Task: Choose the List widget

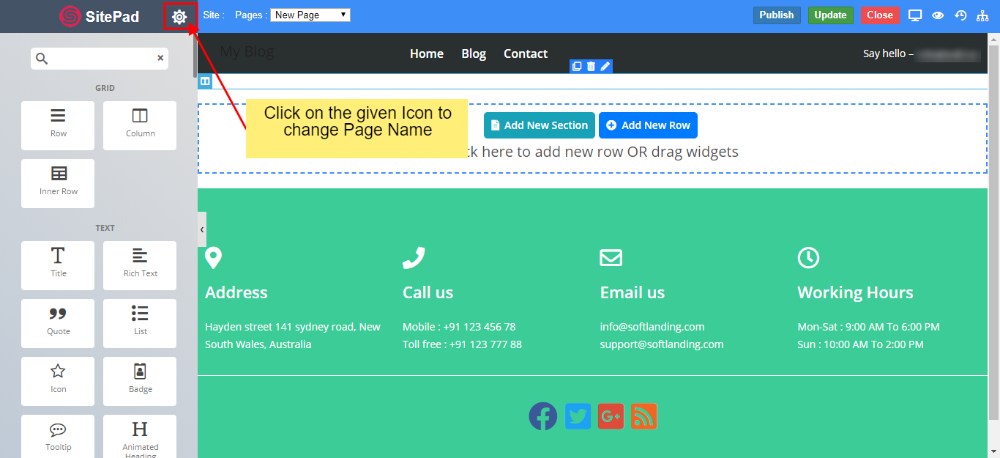Action: 140,320
